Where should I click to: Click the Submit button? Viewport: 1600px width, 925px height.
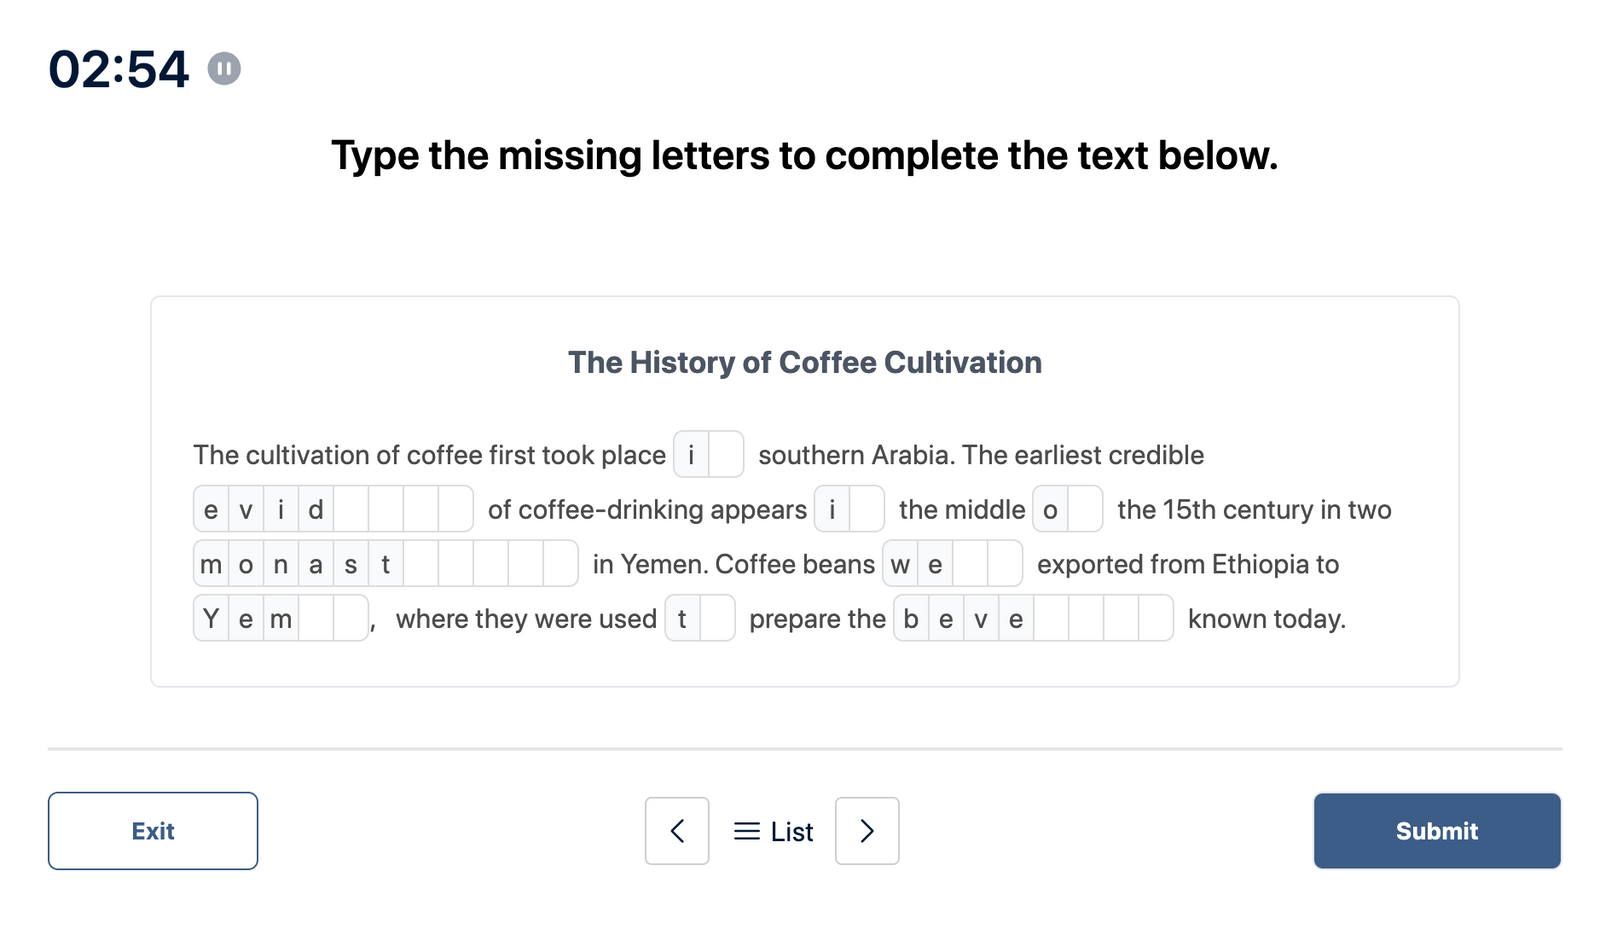[1436, 831]
